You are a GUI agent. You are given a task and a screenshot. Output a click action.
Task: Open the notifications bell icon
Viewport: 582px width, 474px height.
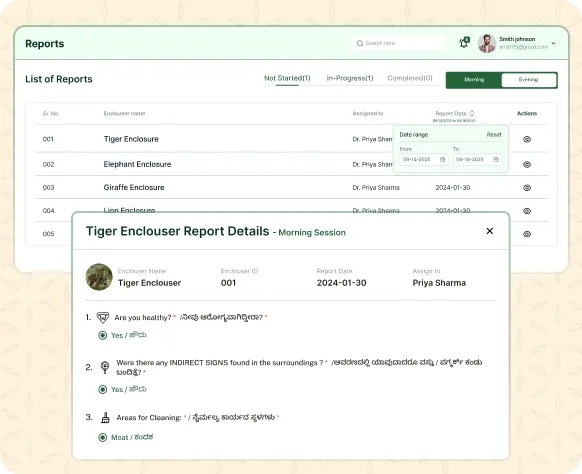coord(464,42)
